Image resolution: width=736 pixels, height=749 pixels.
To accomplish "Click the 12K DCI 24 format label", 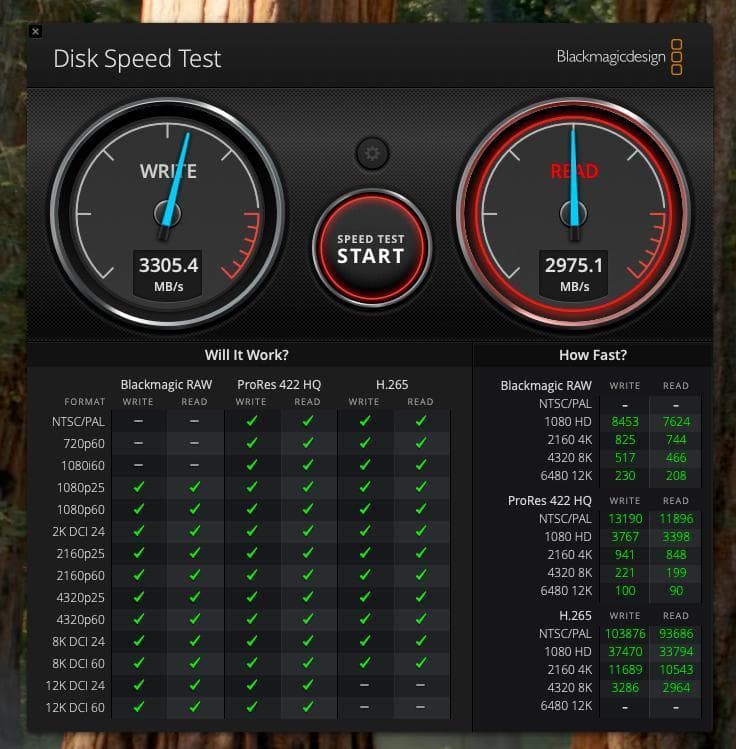I will coord(75,685).
